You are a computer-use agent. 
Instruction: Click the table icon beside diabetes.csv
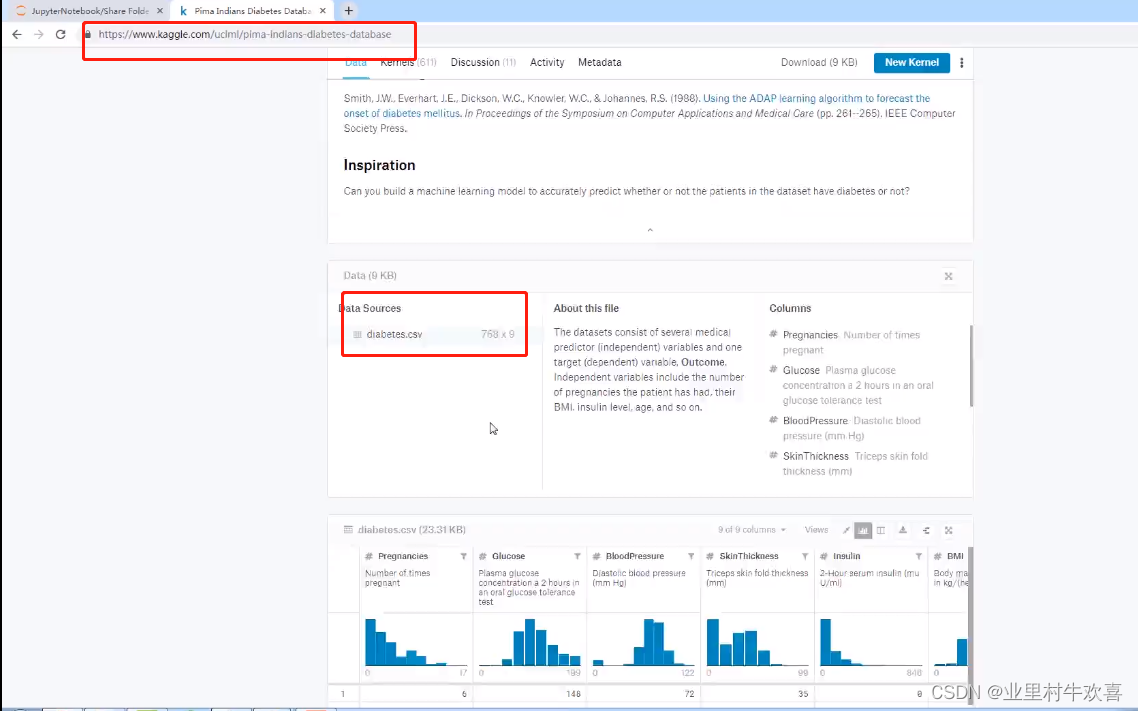click(x=357, y=334)
